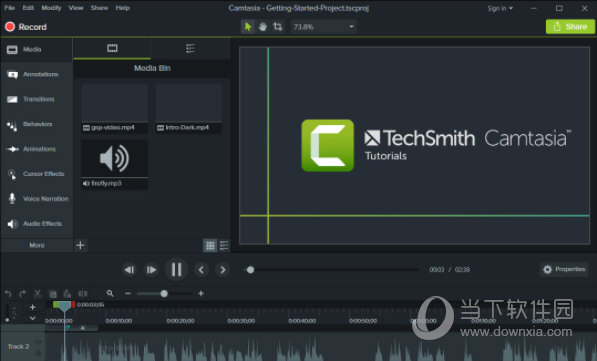Image resolution: width=597 pixels, height=361 pixels.
Task: Switch Media Bin to details list view
Action: click(x=224, y=246)
